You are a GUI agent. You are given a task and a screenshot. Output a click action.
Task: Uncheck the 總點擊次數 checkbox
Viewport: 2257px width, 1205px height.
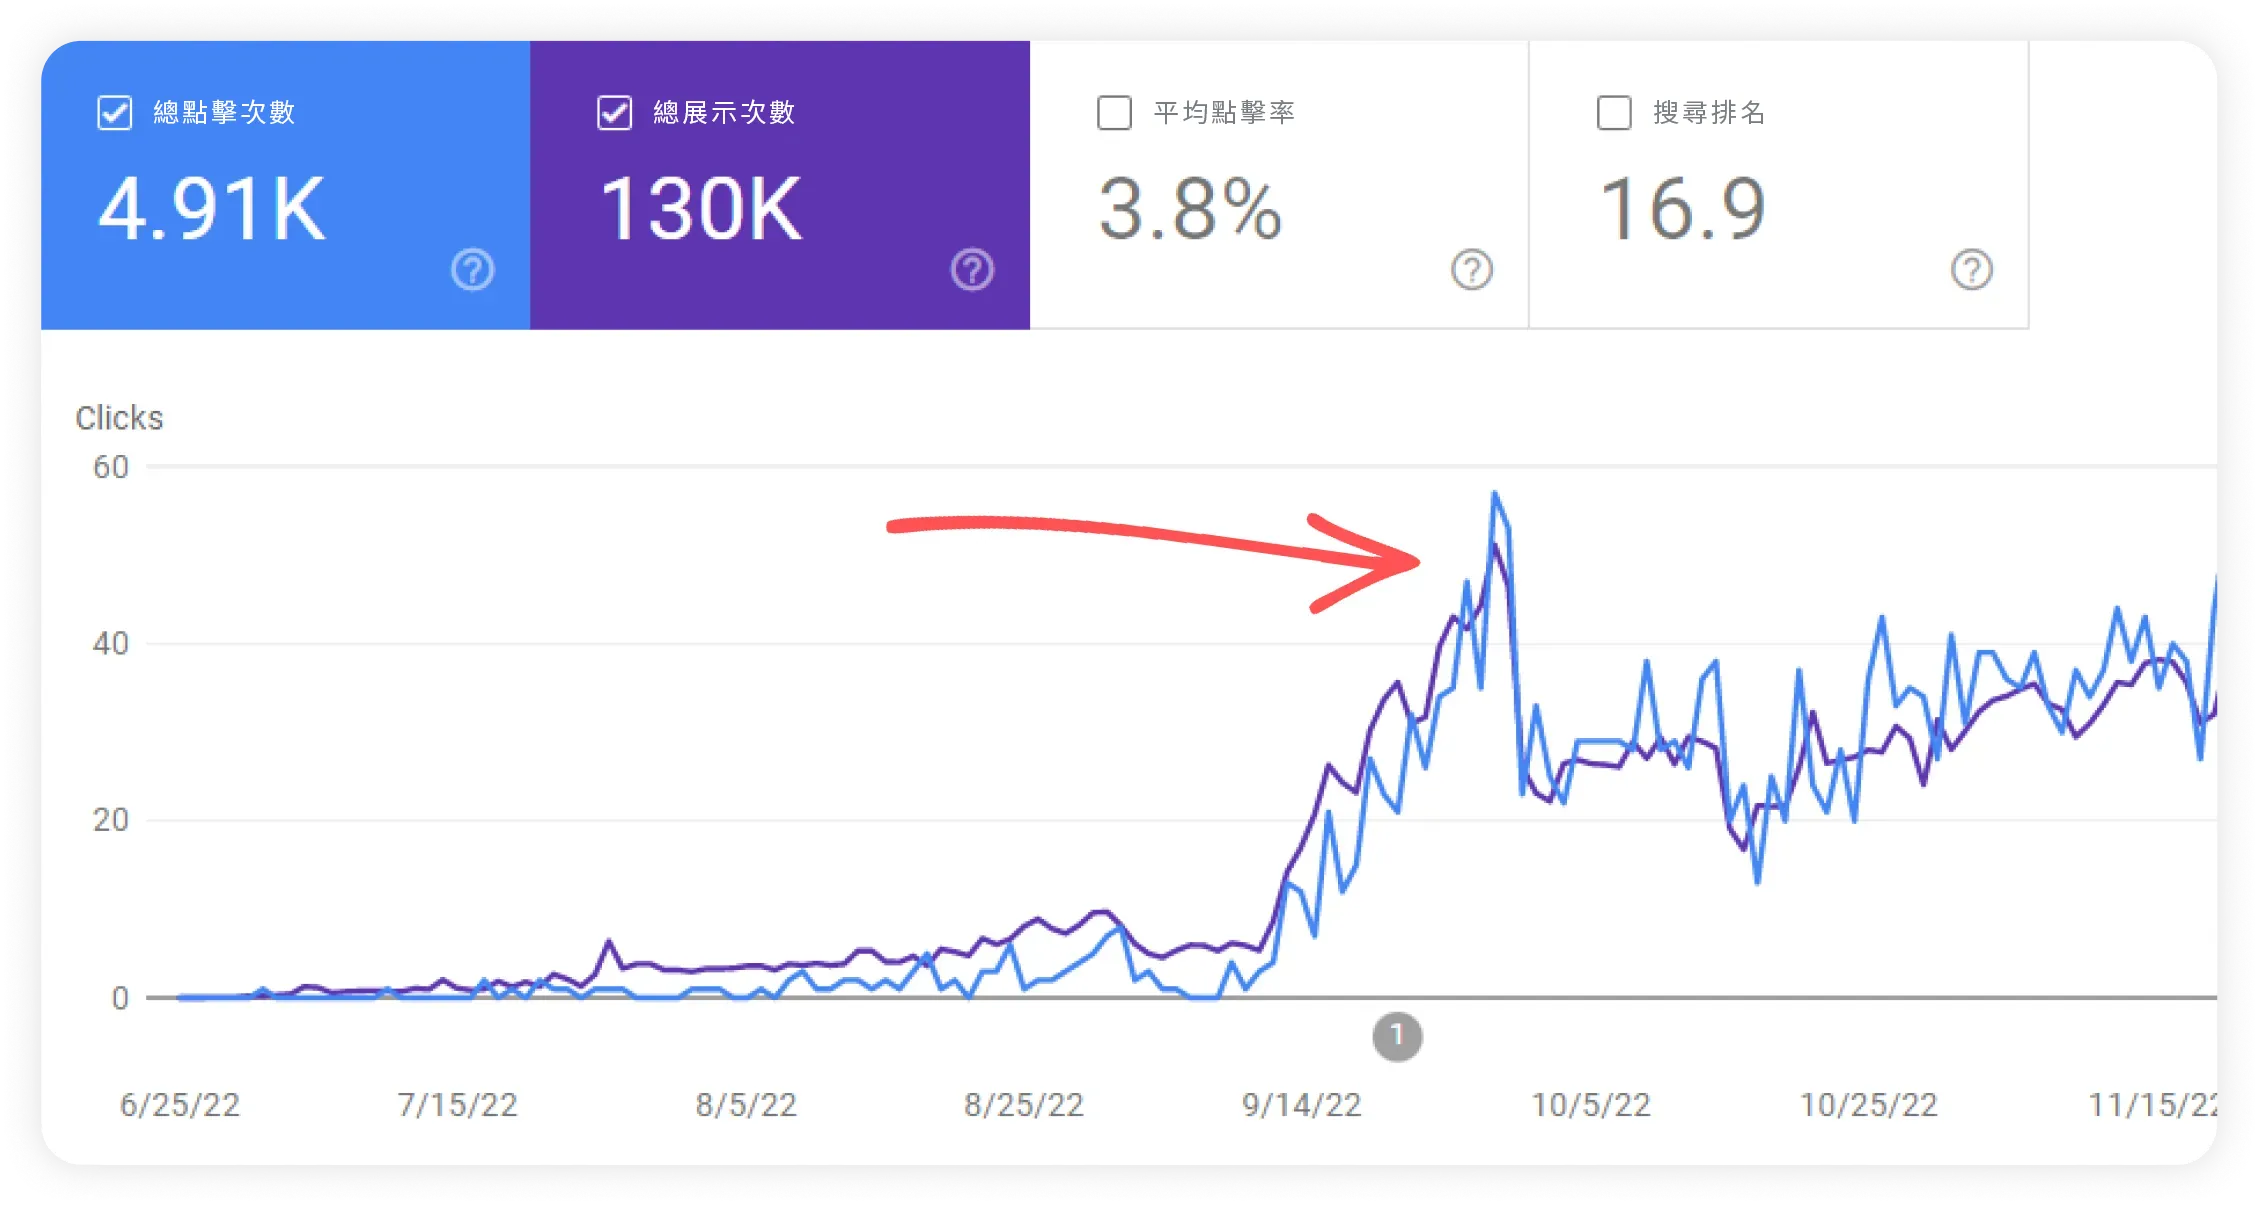point(114,112)
